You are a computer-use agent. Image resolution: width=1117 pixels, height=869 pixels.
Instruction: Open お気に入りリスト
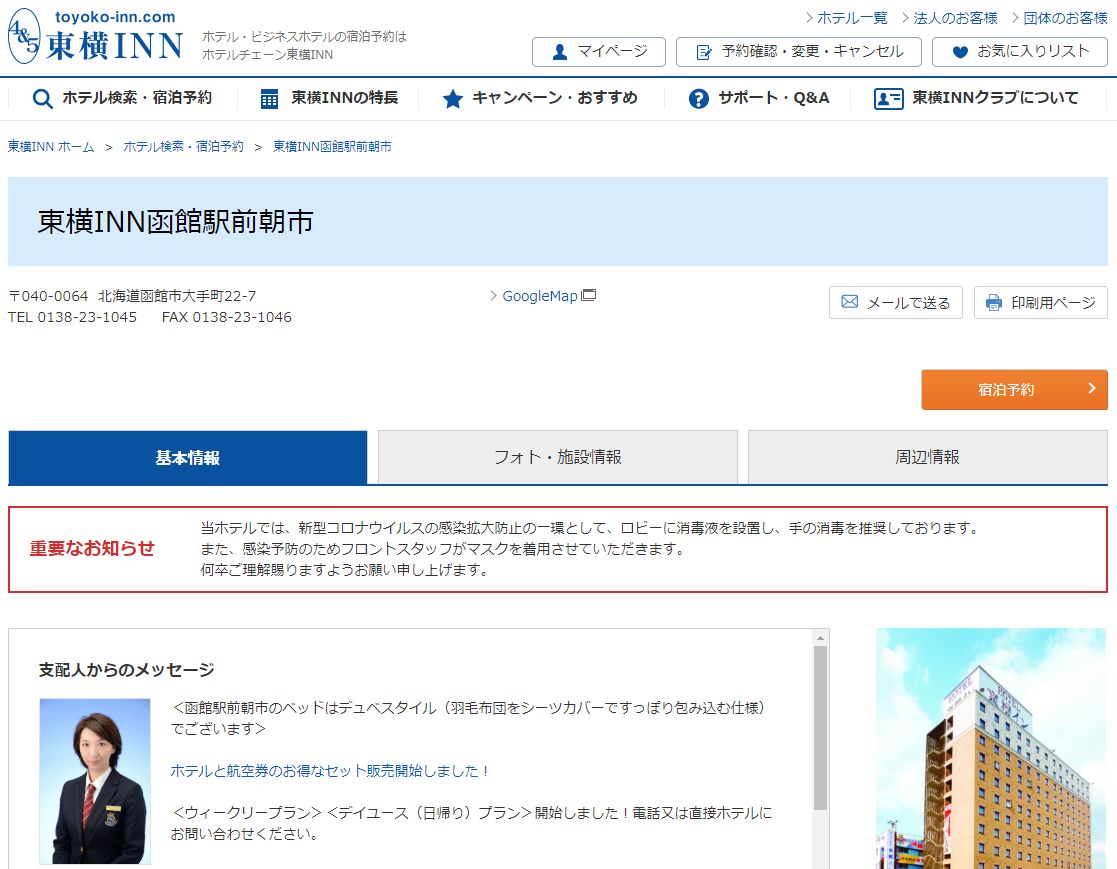(x=1020, y=52)
